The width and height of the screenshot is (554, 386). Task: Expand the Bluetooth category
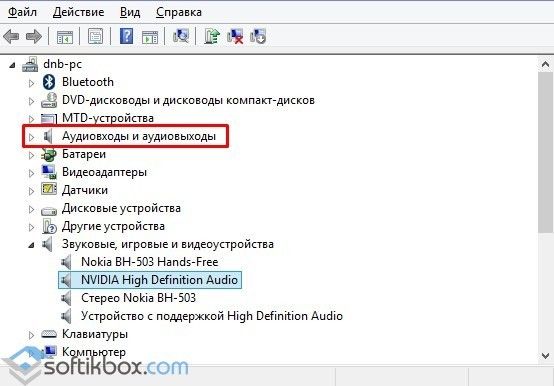pos(31,83)
